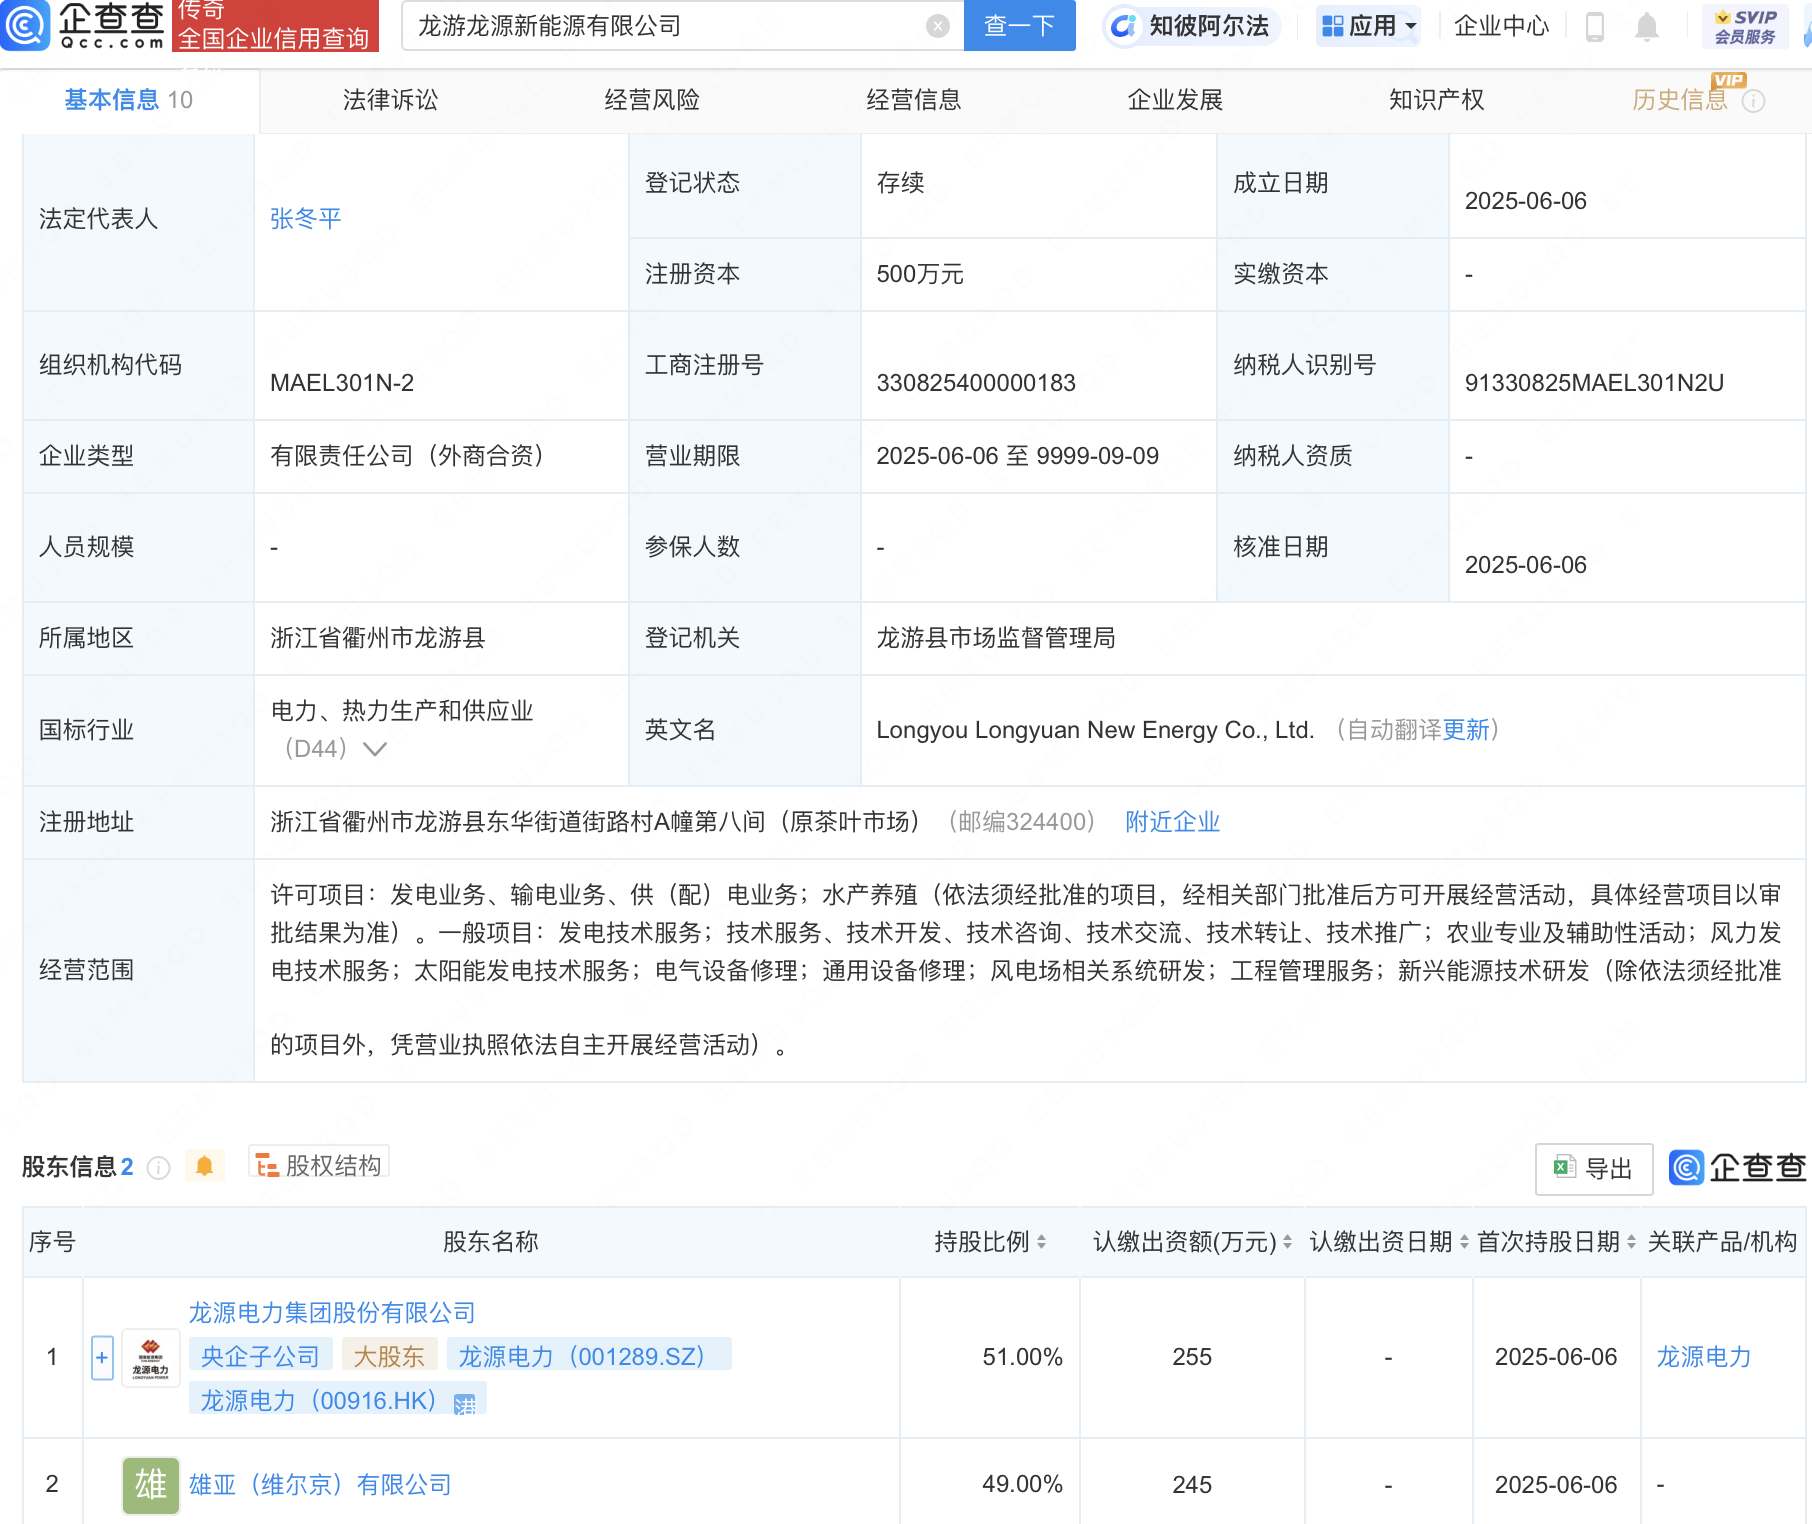Click 更新 link for English name
The height and width of the screenshot is (1524, 1812).
pos(1466,730)
